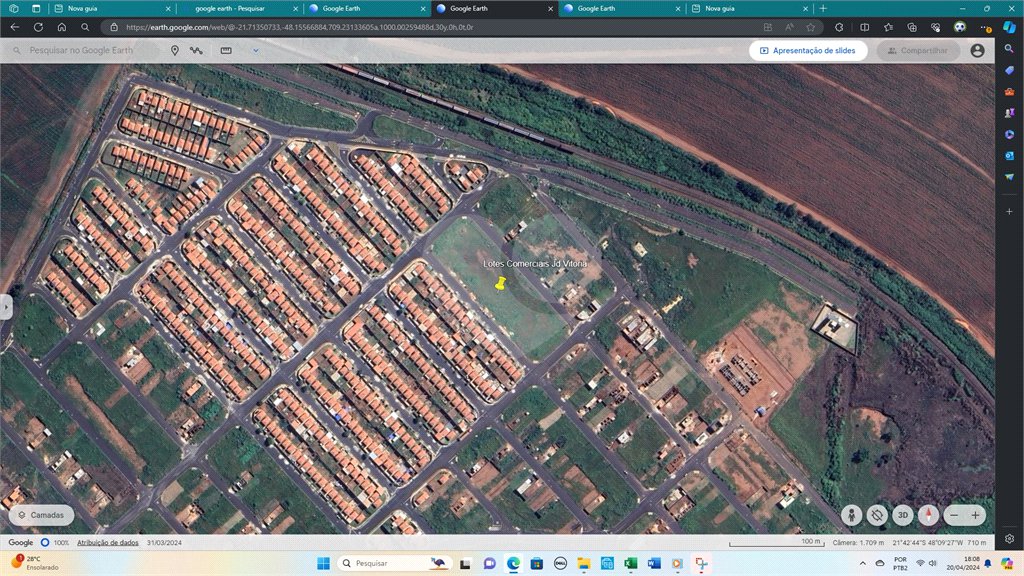The width and height of the screenshot is (1024, 576).
Task: Open browser essentials heart icon
Action: tap(935, 27)
